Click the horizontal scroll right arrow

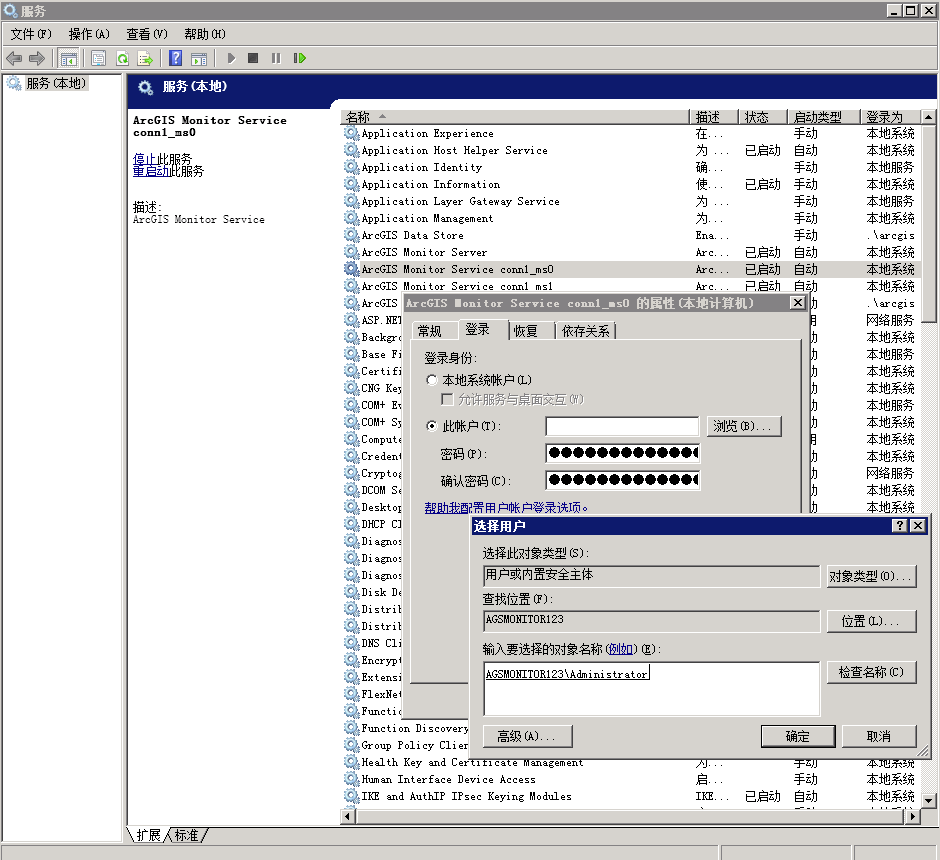point(913,815)
